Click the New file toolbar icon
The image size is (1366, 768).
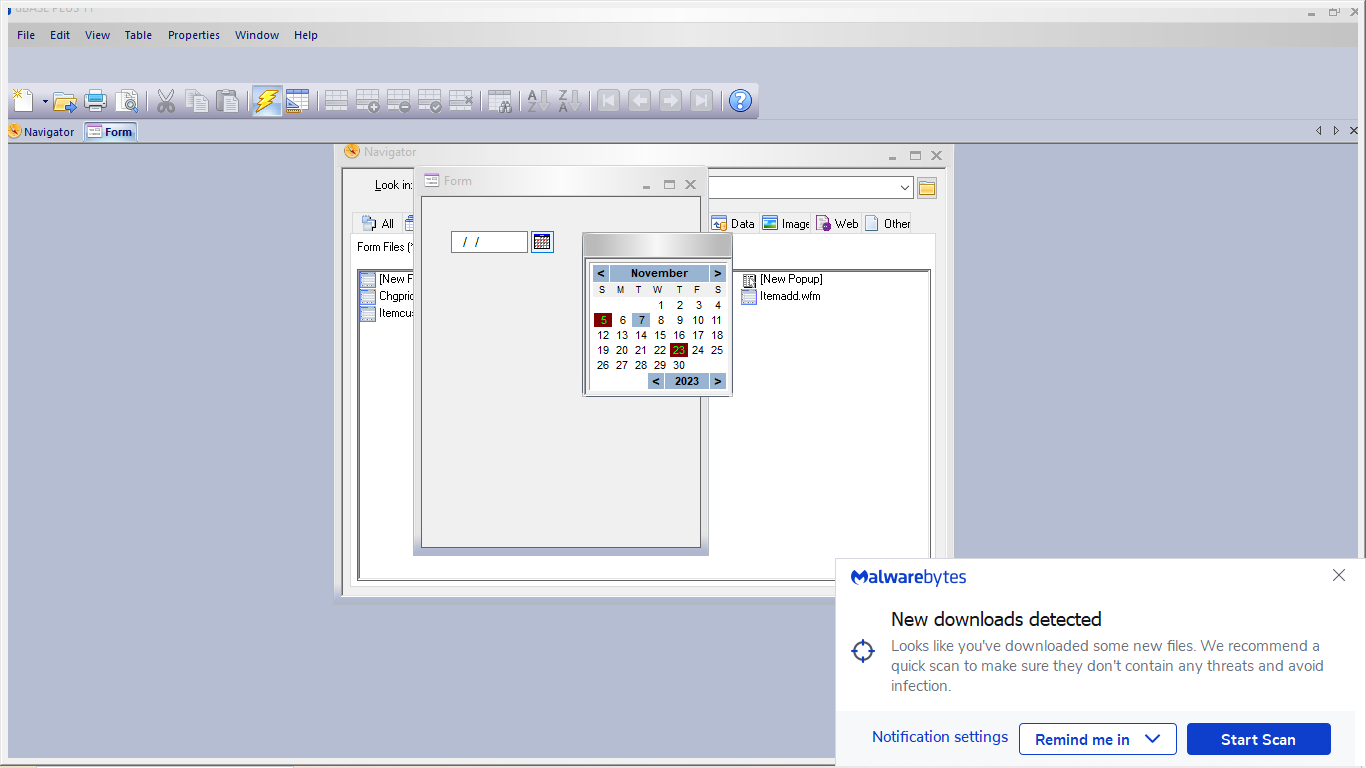(23, 100)
